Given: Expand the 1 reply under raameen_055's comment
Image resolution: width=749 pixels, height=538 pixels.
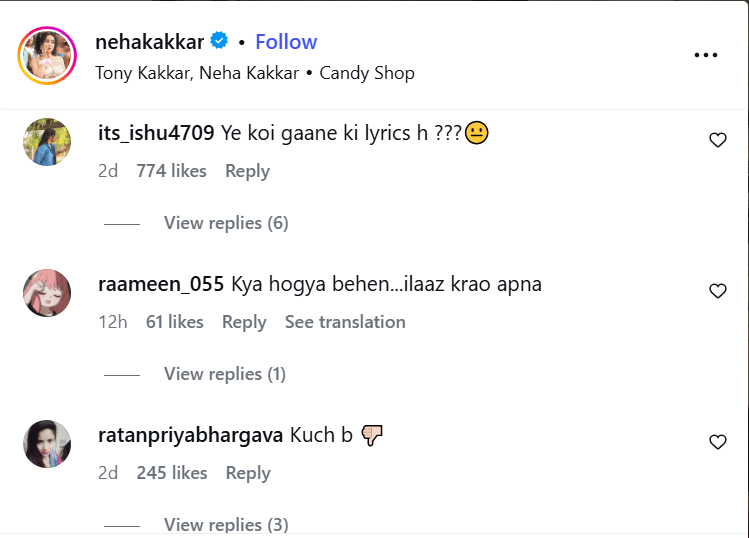Looking at the screenshot, I should tap(225, 374).
